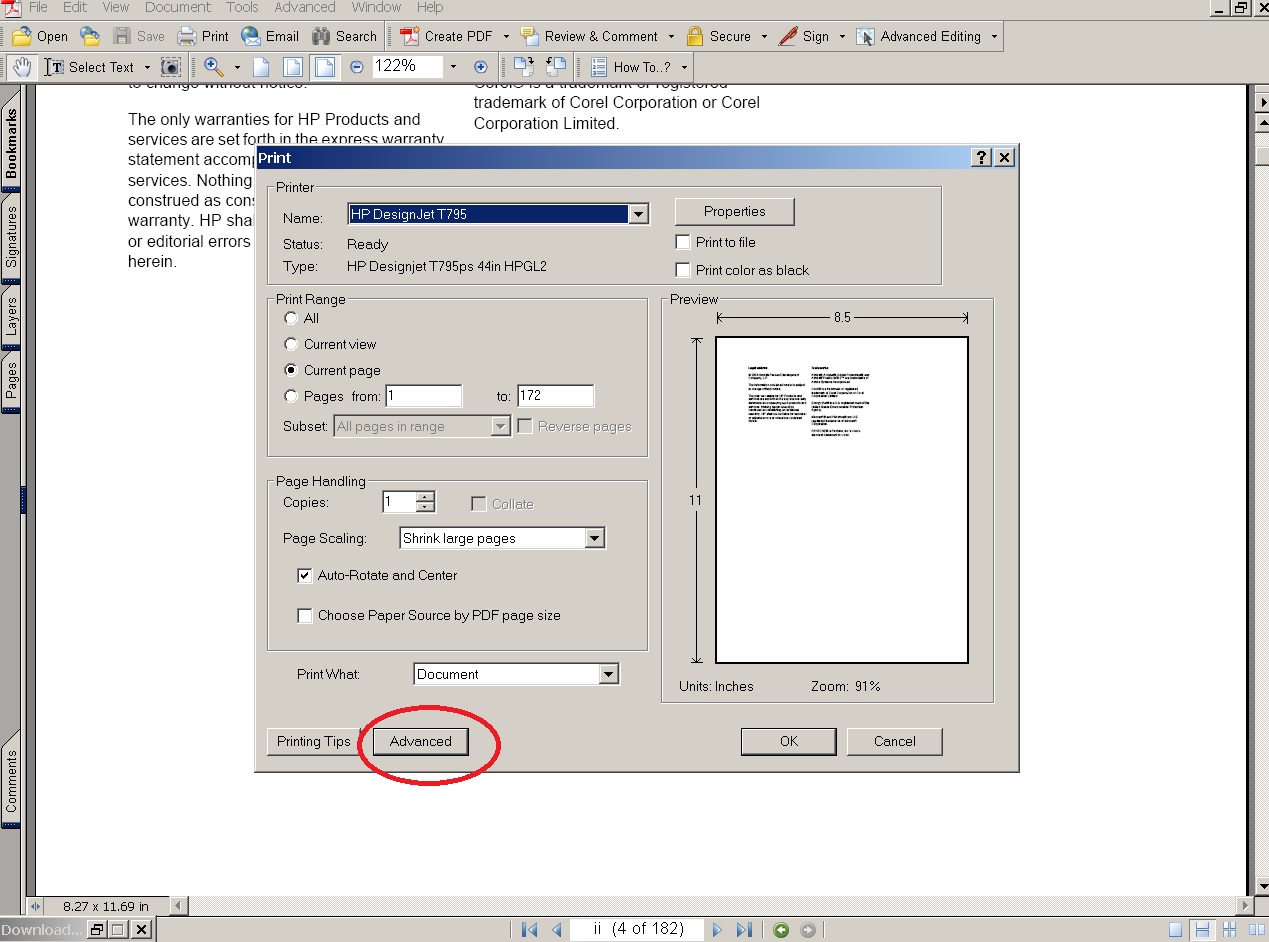
Task: Click the Sign pen toolbar button
Action: 804,36
